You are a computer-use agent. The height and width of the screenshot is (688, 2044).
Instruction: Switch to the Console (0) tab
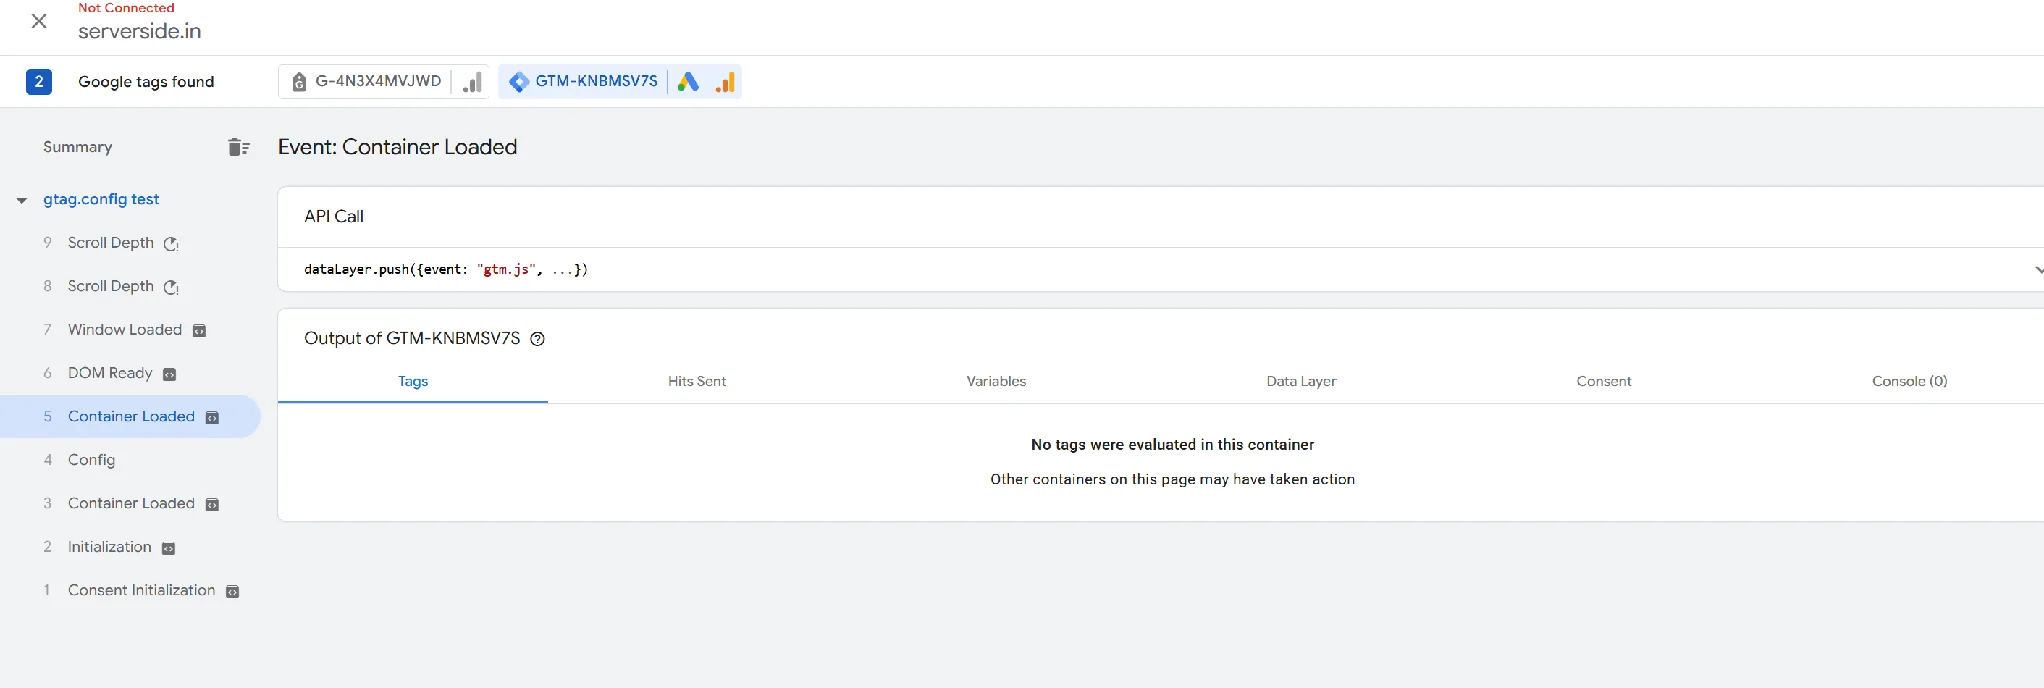pyautogui.click(x=1910, y=381)
